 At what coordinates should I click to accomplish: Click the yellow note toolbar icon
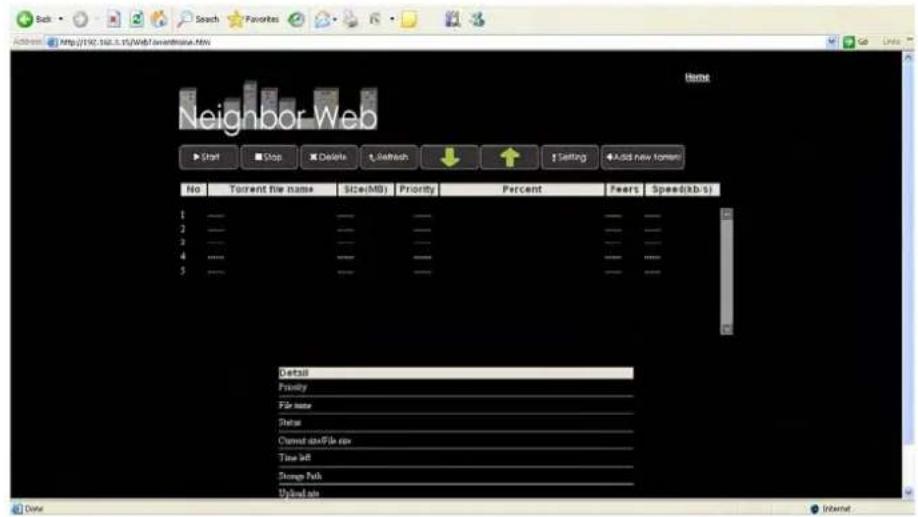pos(409,20)
